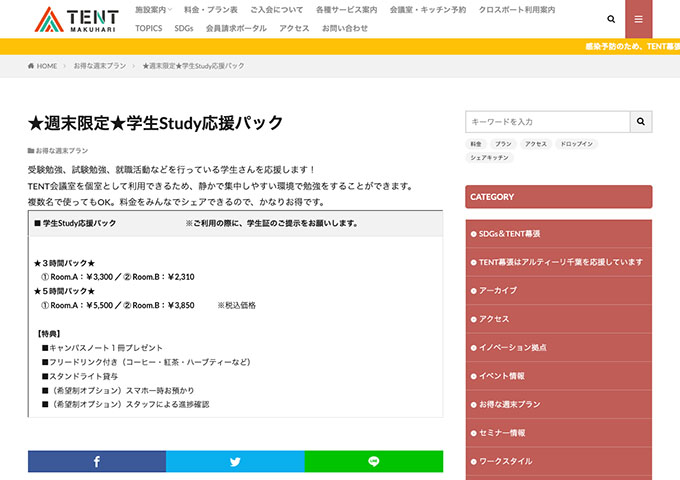Open お問い合わせ menu item
This screenshot has width=680, height=480.
pos(345,28)
